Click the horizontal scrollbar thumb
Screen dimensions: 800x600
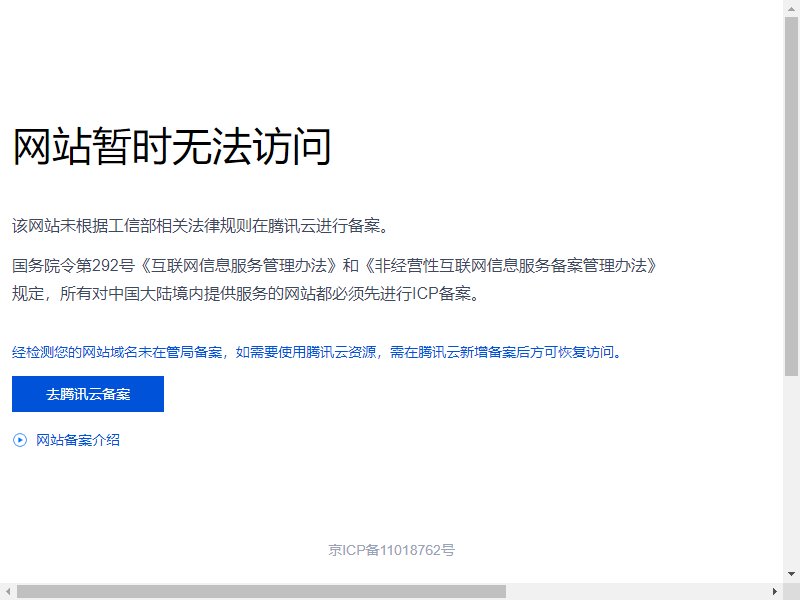[x=261, y=592]
